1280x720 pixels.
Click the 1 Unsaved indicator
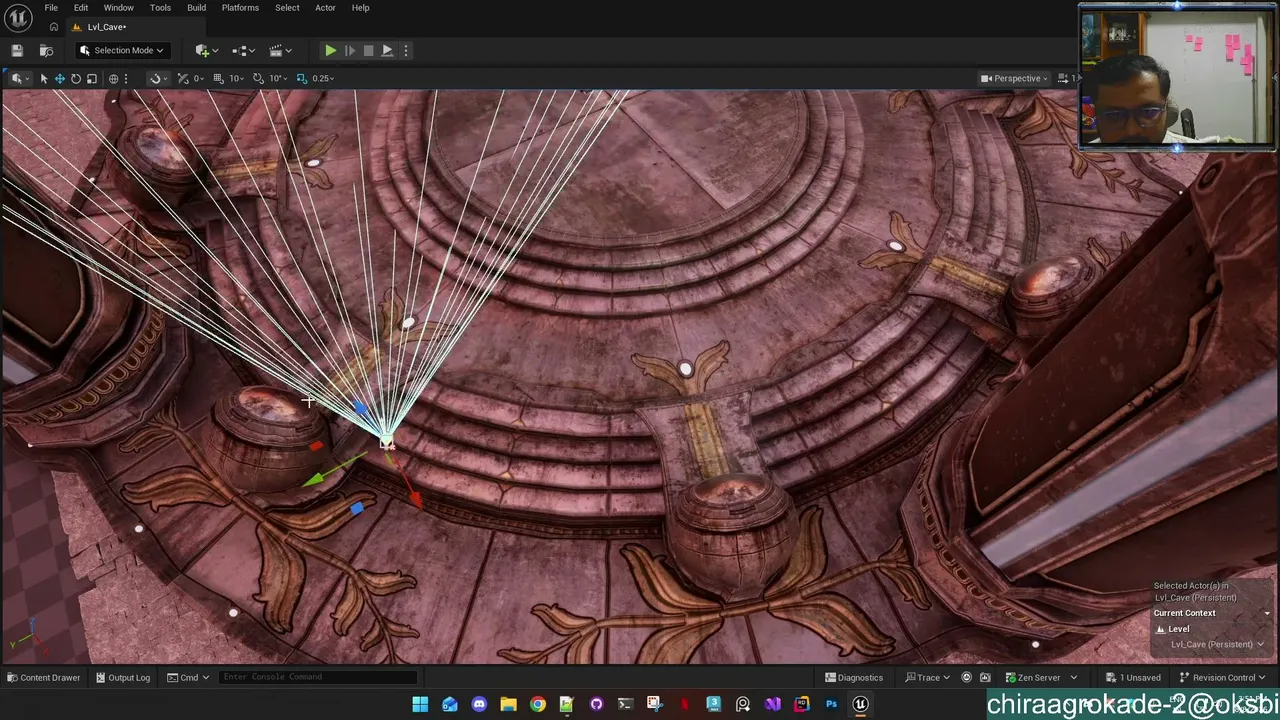(x=1133, y=677)
